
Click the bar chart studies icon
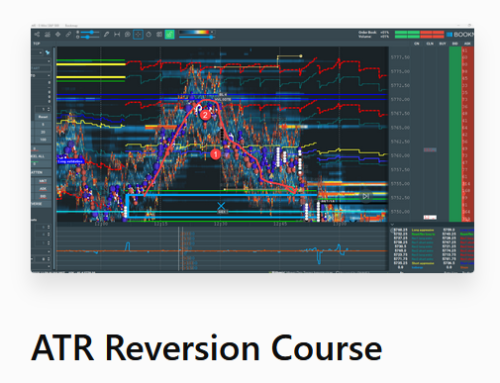click(x=47, y=34)
